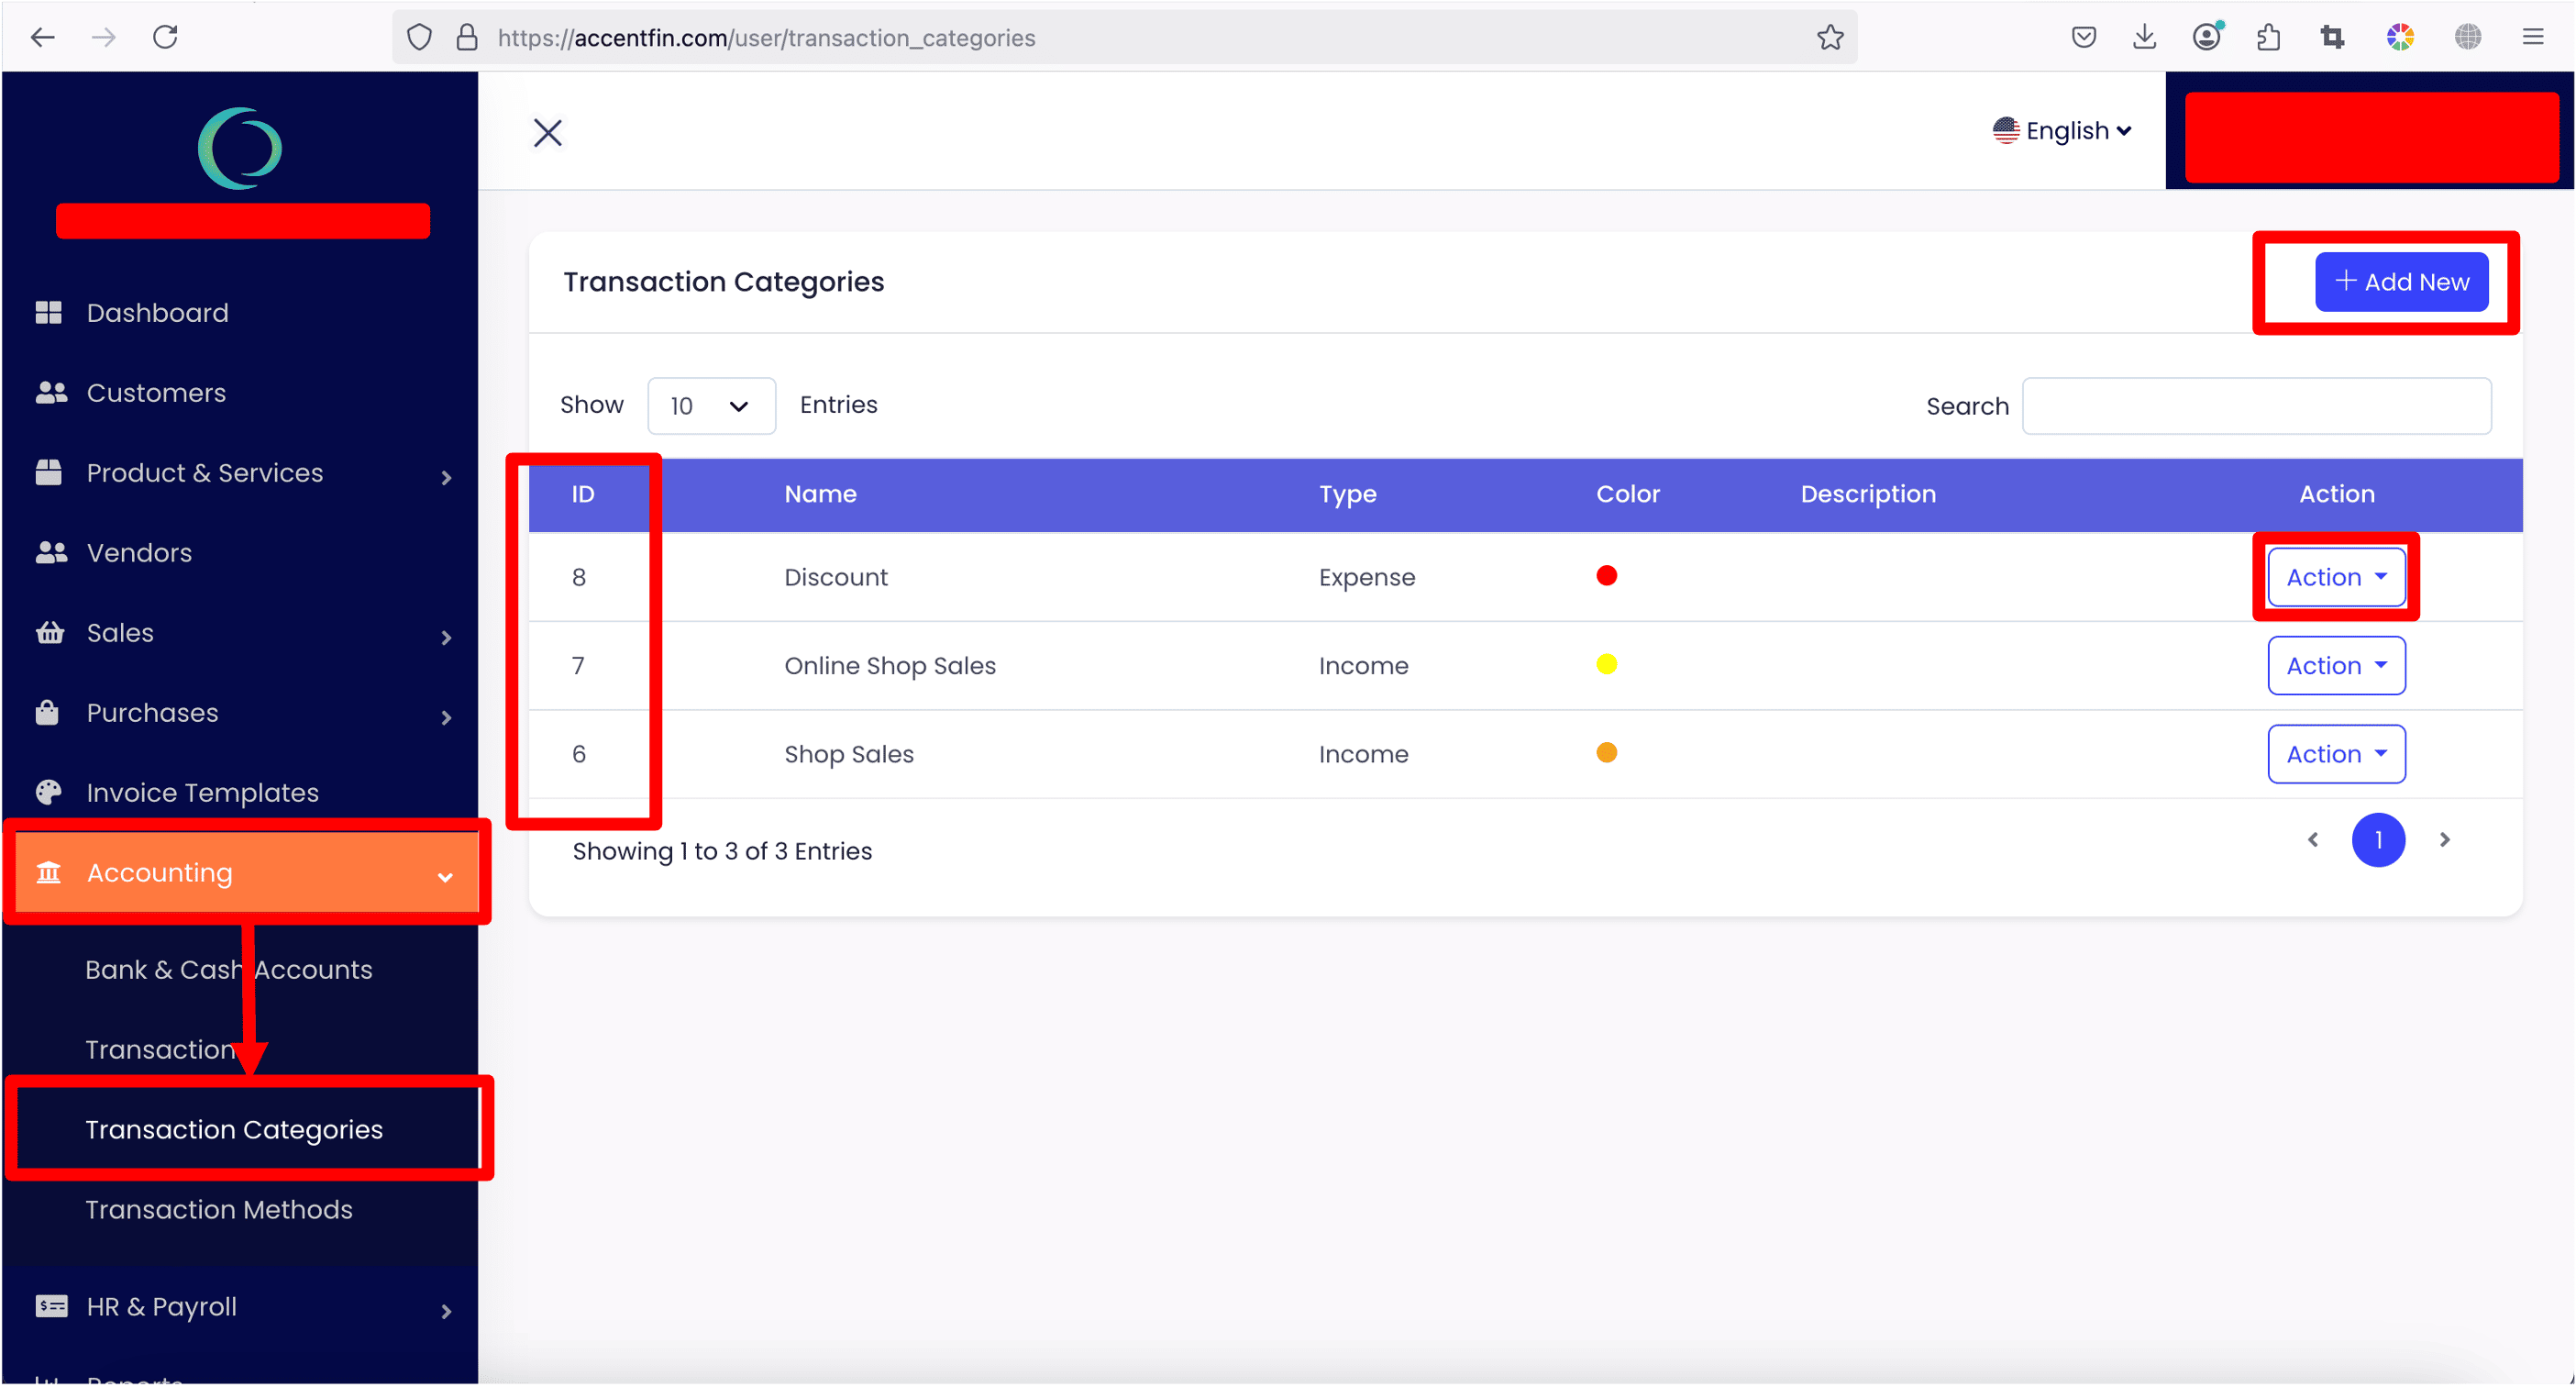The height and width of the screenshot is (1387, 2576).
Task: Click the yellow color dot for Online Shop Sales
Action: (x=1606, y=665)
